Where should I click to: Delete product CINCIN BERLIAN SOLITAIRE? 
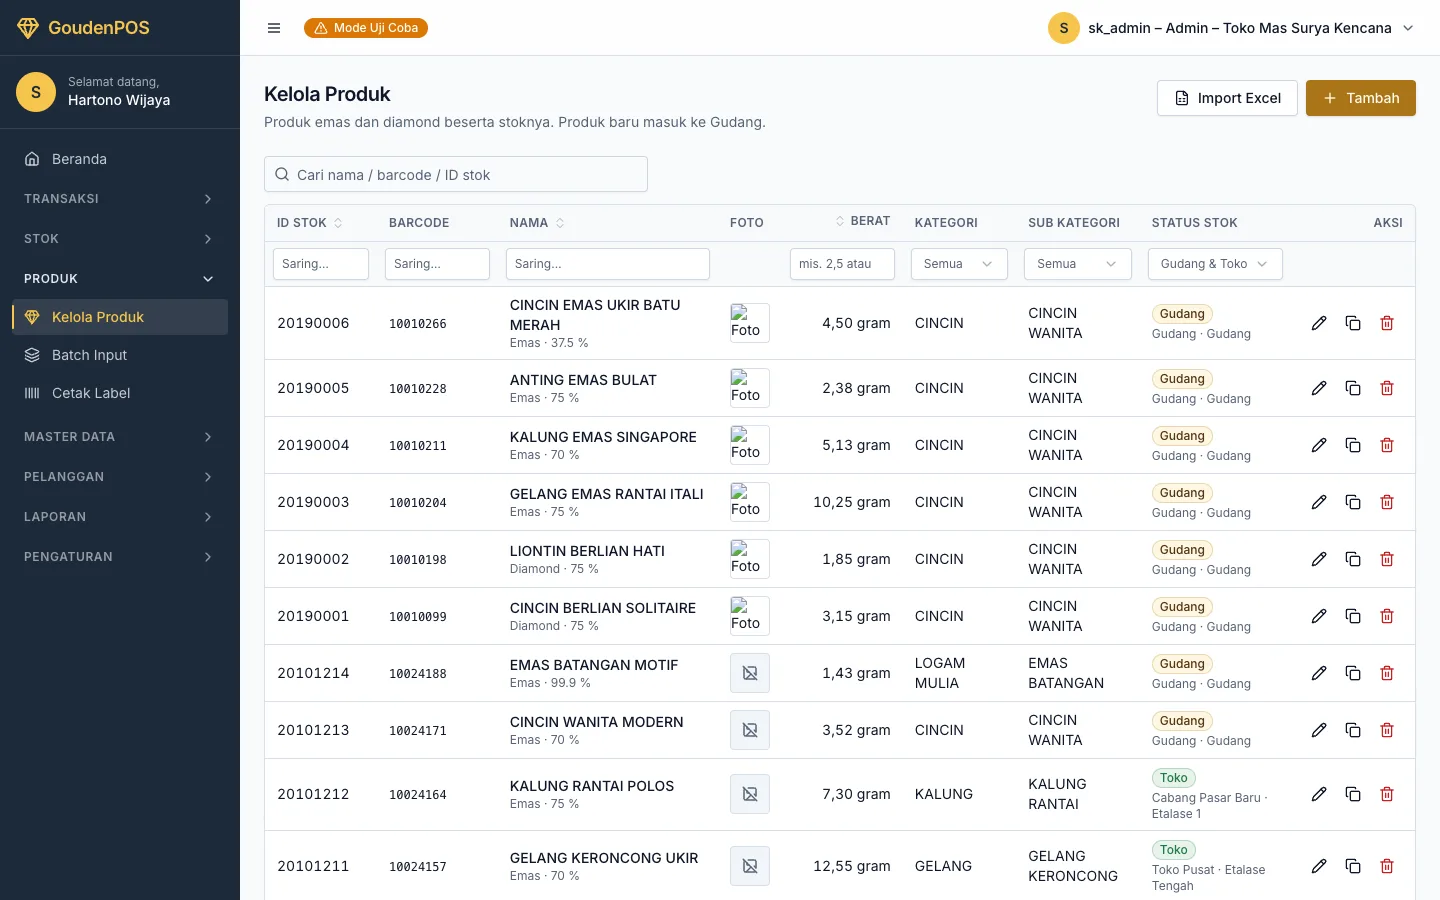1387,616
